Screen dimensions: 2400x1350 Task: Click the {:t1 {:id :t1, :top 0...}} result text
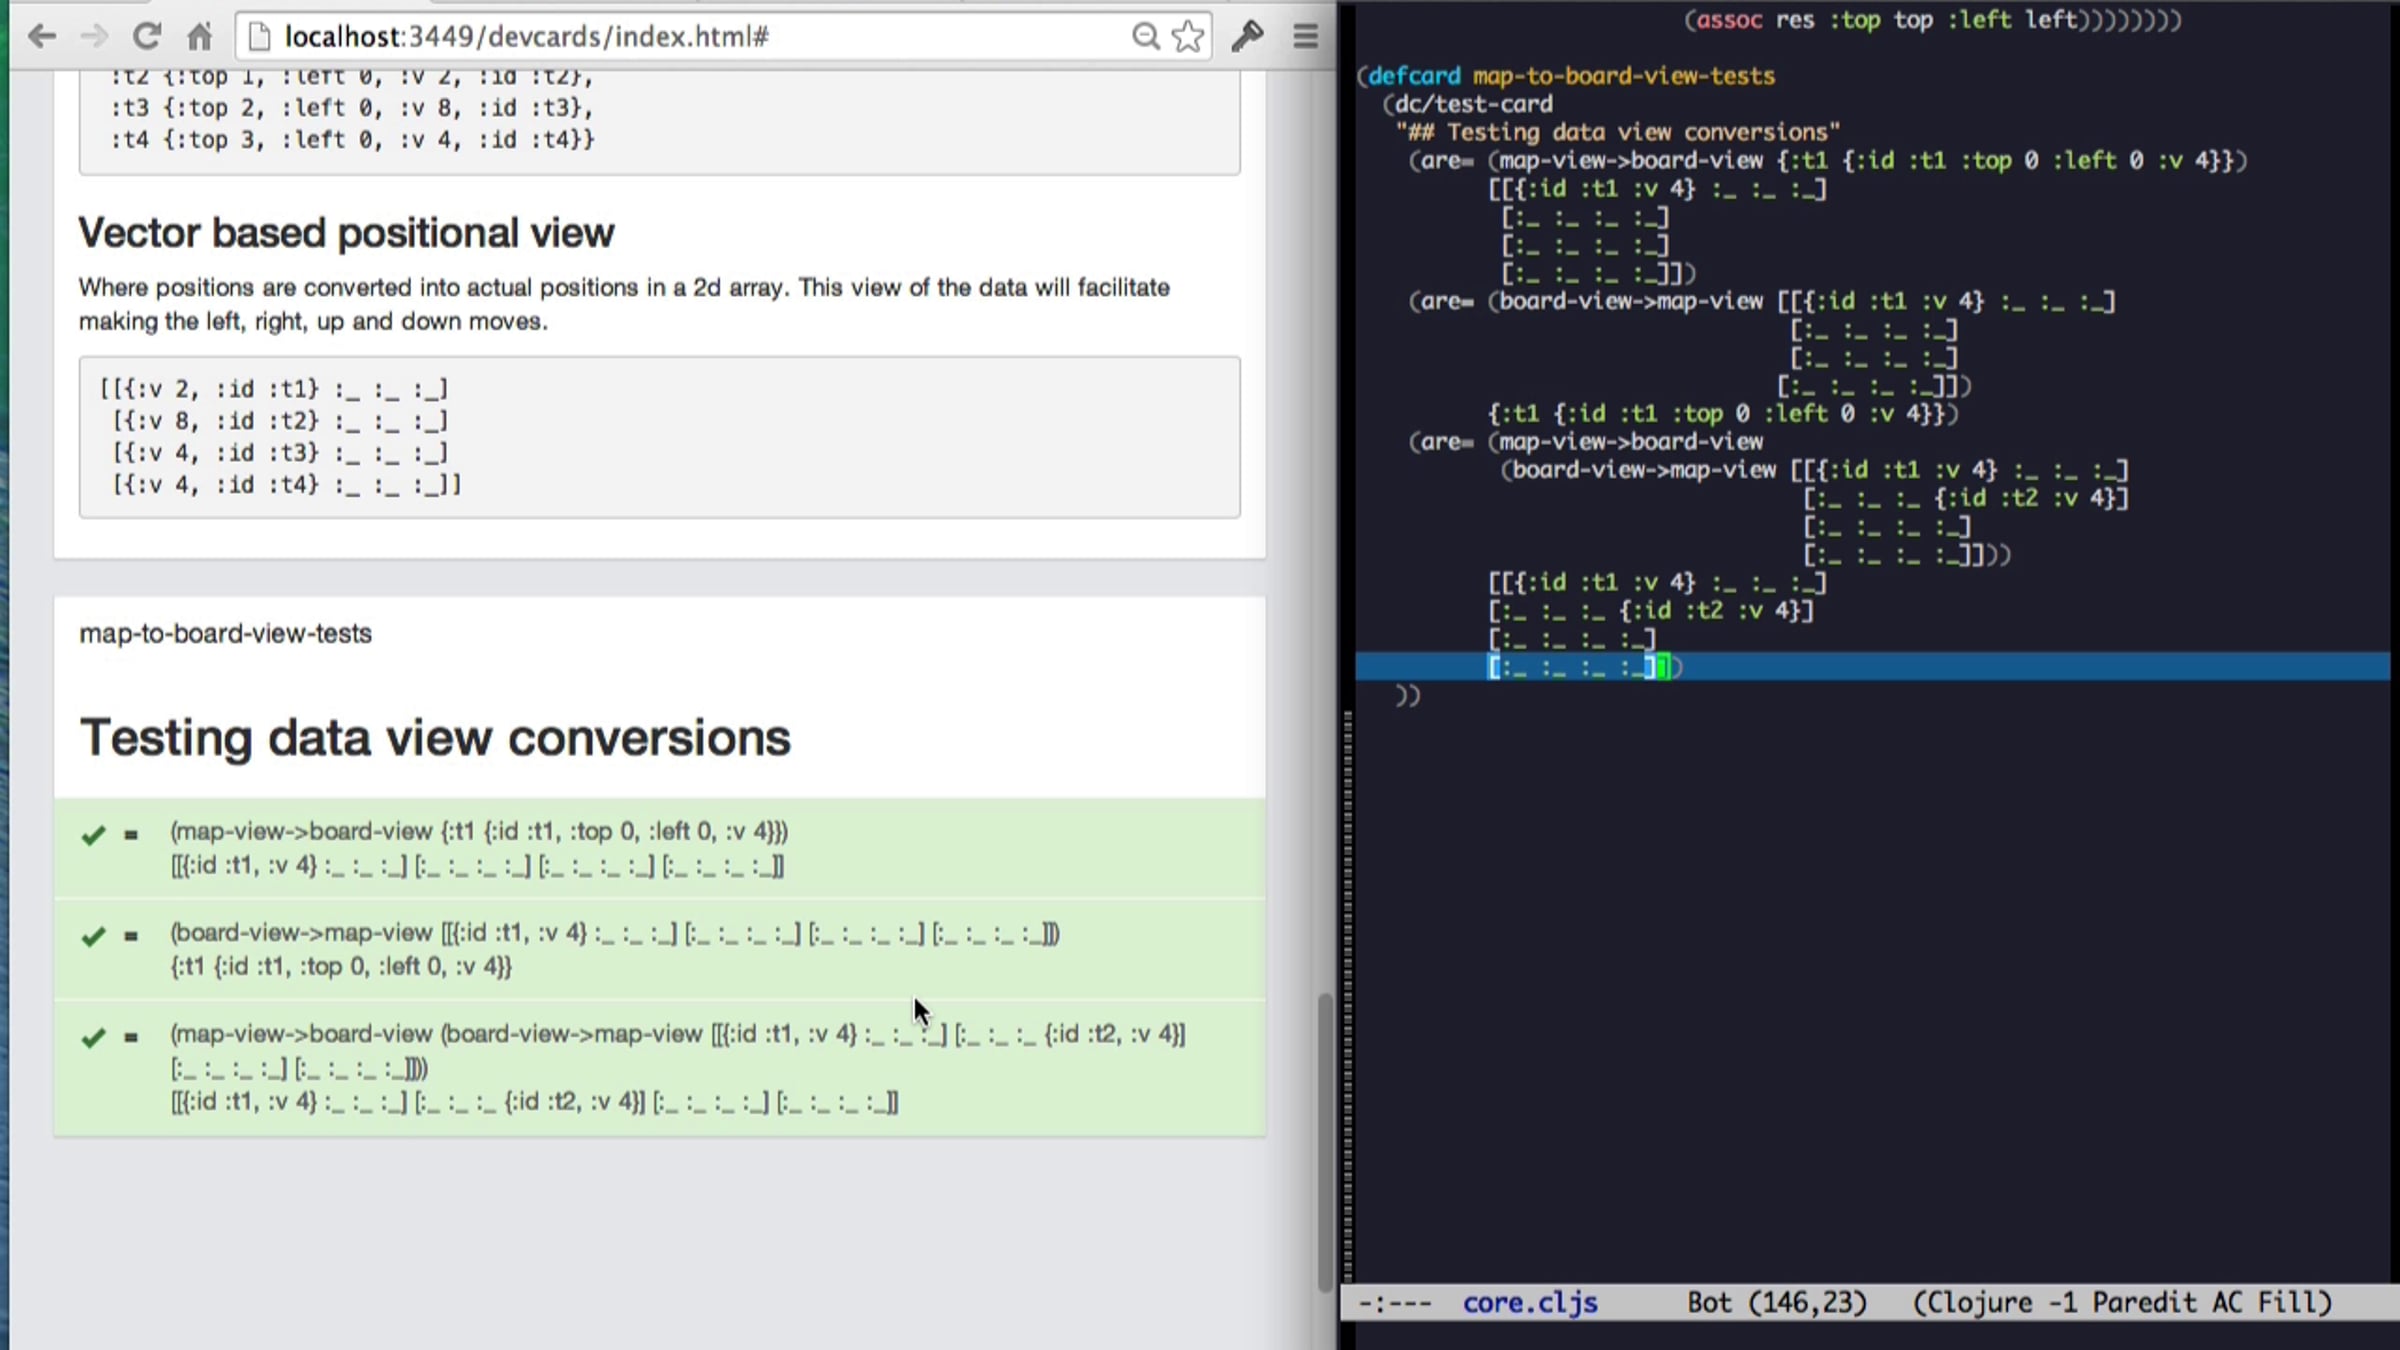(x=341, y=966)
